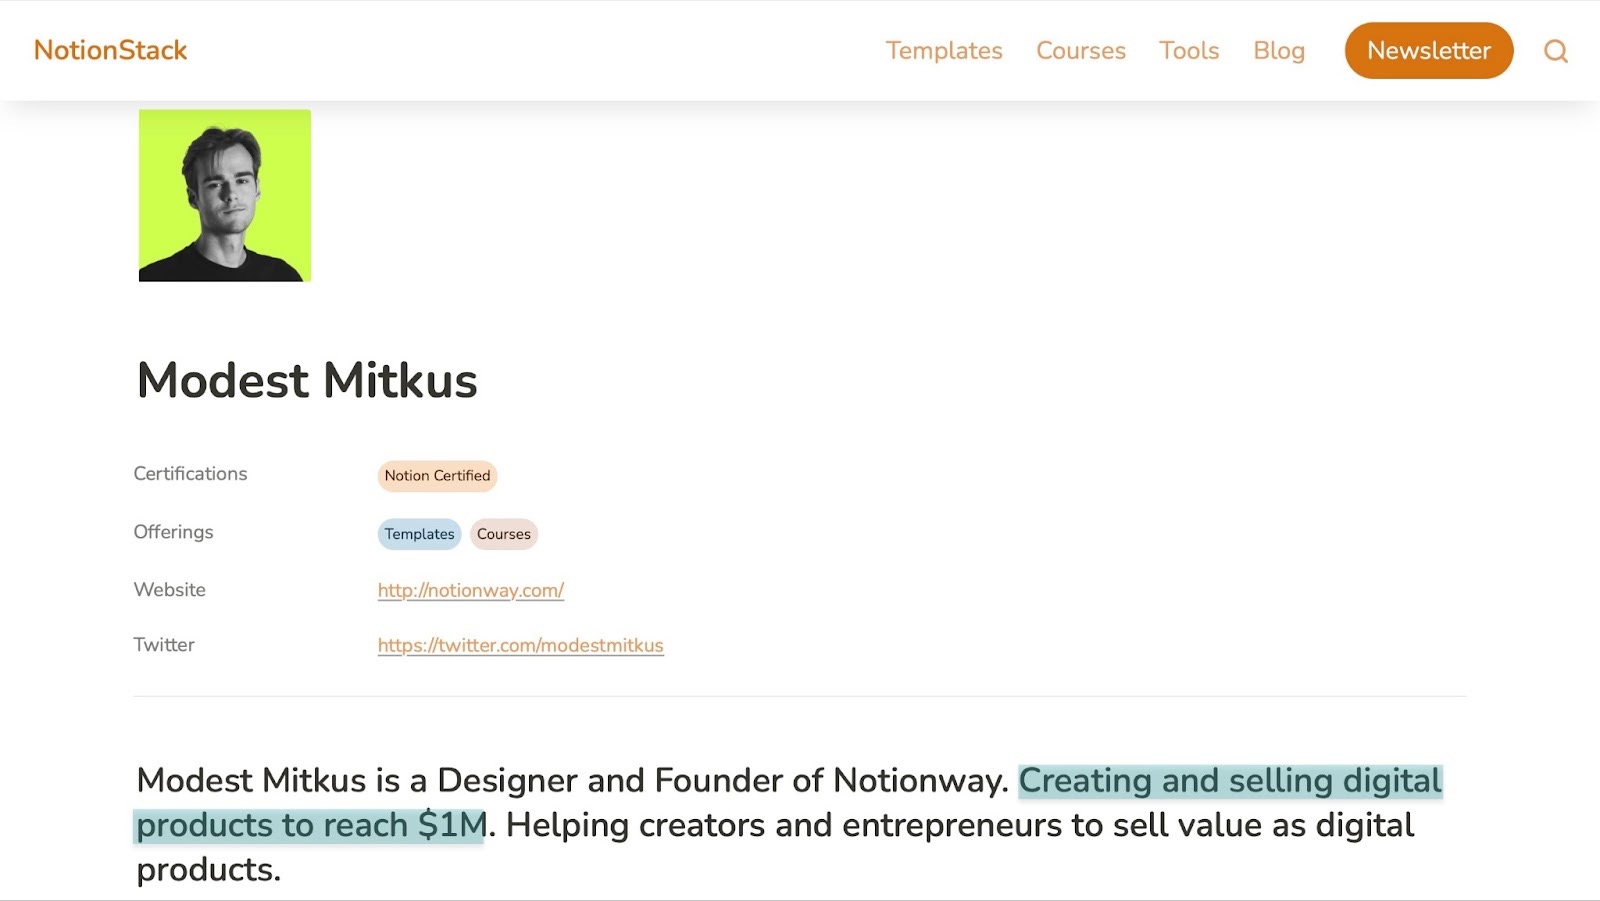1600x901 pixels.
Task: Navigate to the Templates menu item
Action: [943, 50]
